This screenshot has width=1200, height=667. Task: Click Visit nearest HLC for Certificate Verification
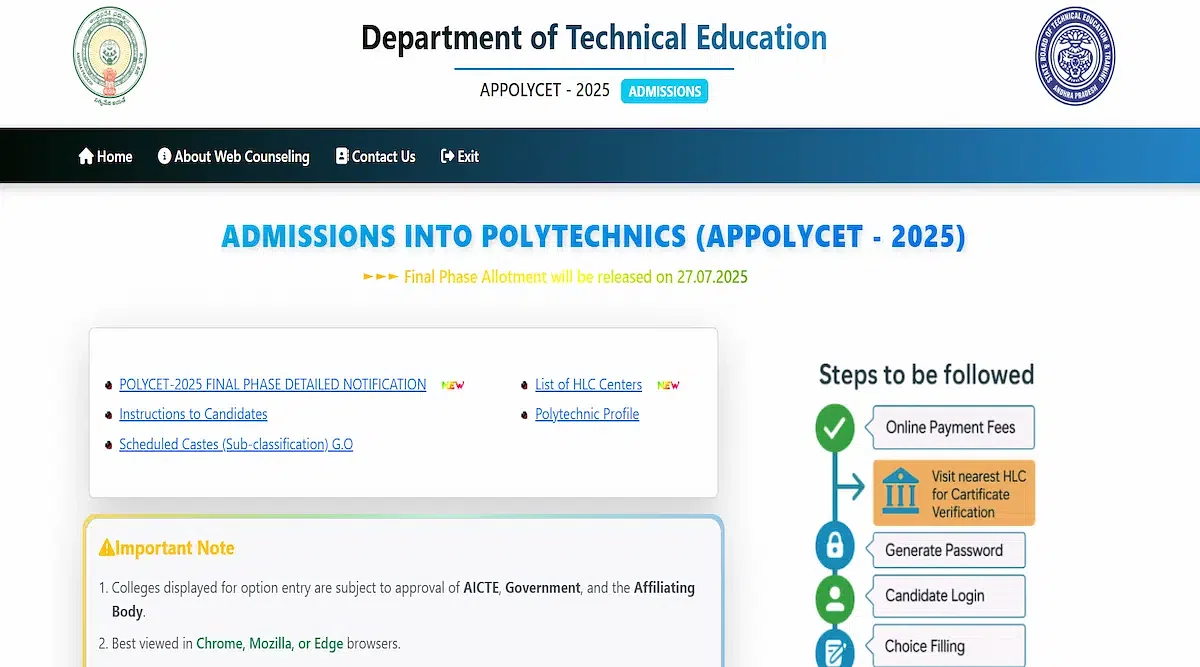(x=954, y=493)
